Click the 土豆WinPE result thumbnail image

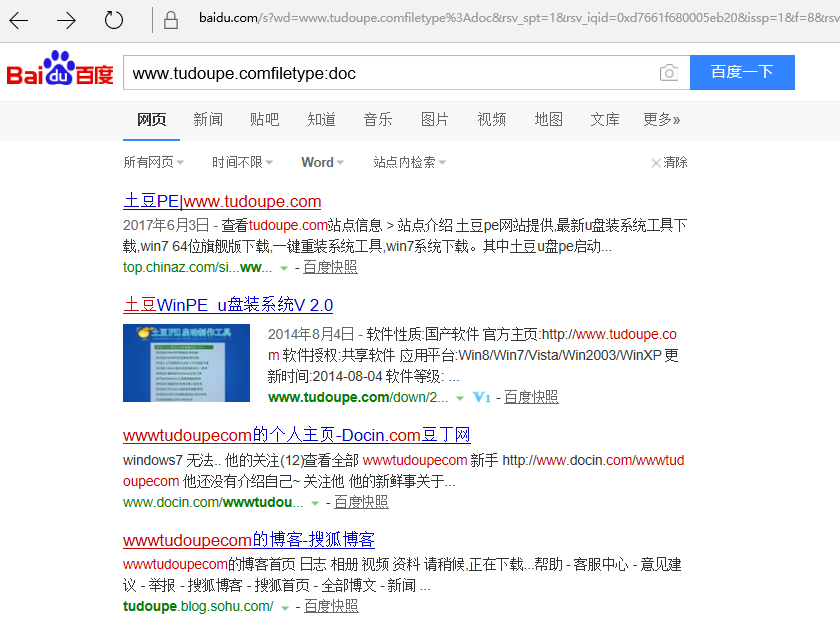click(186, 362)
